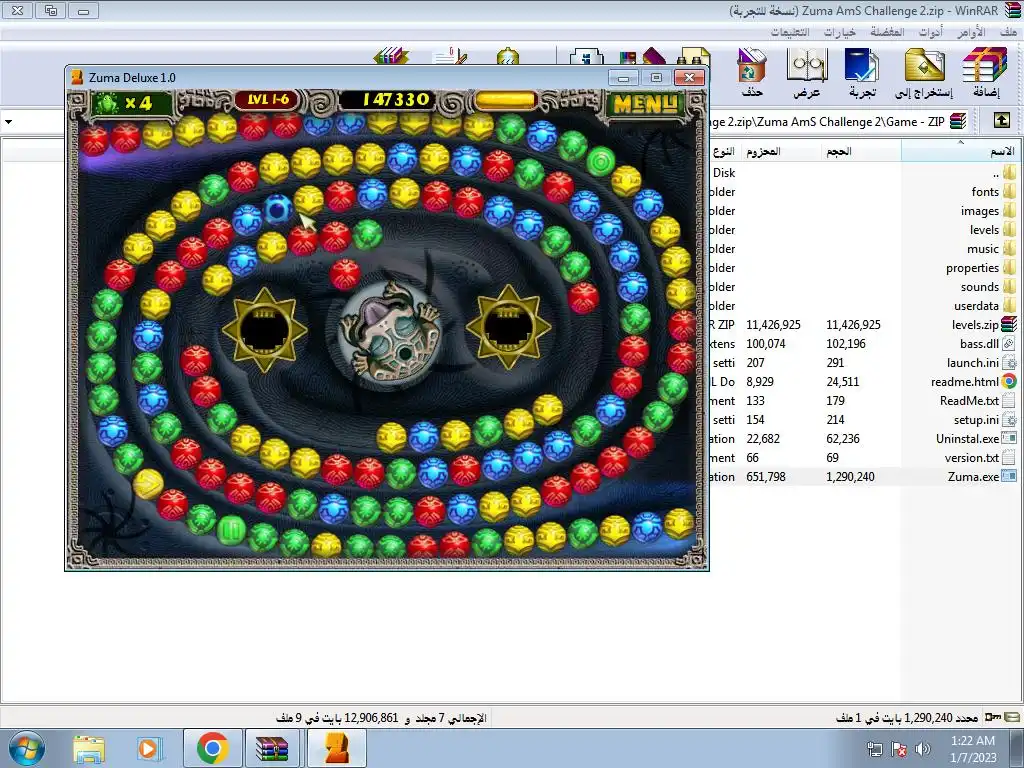
Task: Select the music folder row
Action: pos(865,248)
